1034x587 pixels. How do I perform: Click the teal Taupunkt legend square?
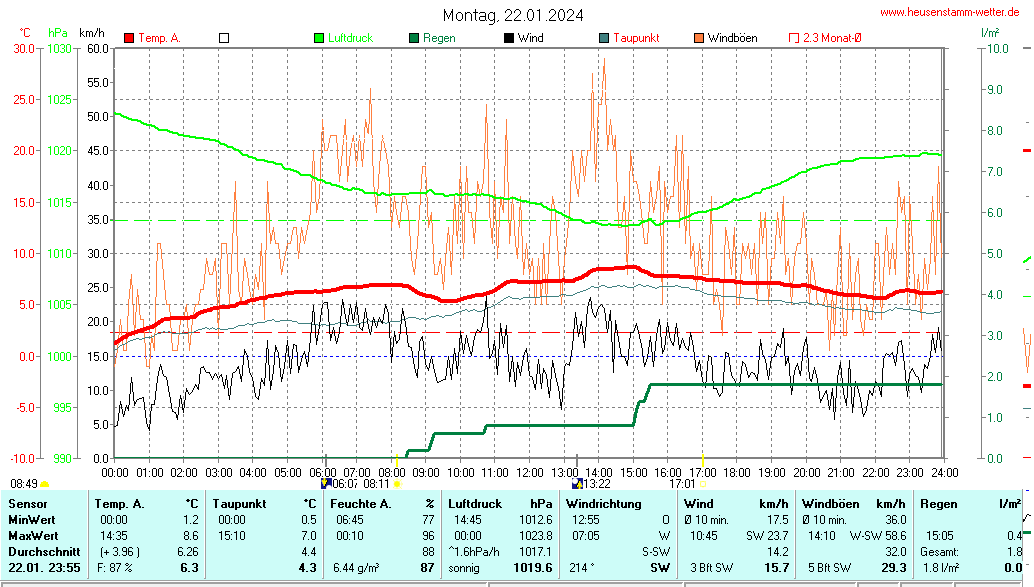pyautogui.click(x=604, y=38)
